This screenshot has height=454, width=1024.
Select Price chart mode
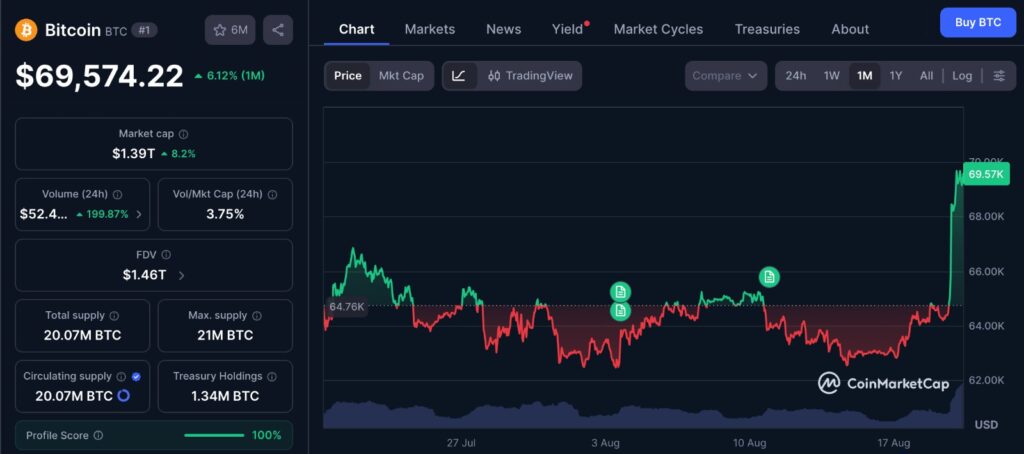click(347, 76)
